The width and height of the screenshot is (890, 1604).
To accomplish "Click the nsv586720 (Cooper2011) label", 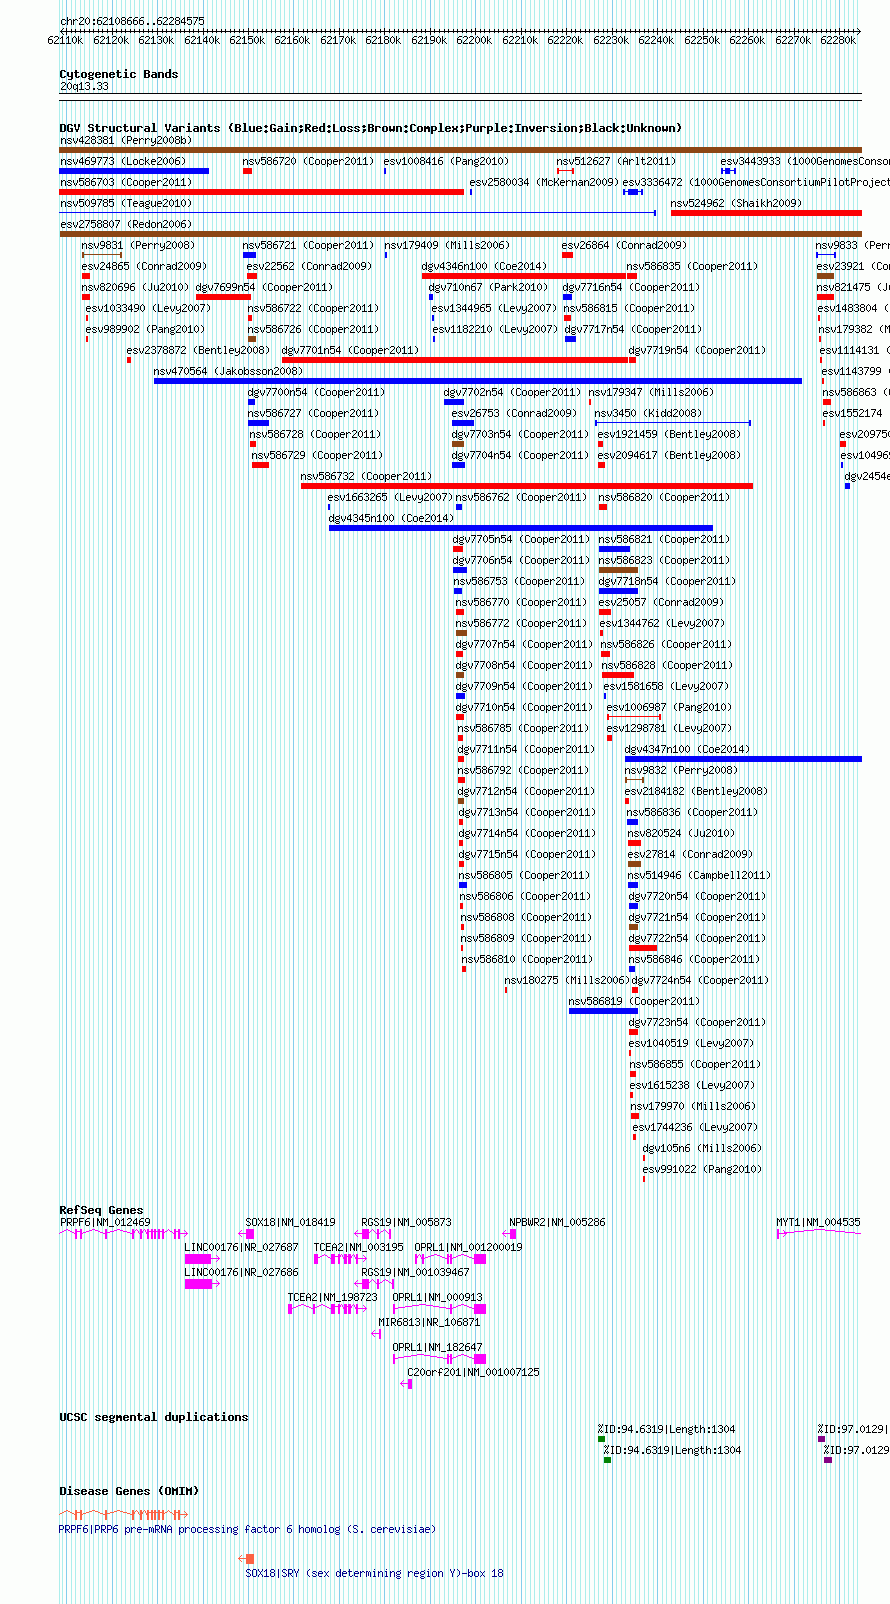I will (x=308, y=161).
